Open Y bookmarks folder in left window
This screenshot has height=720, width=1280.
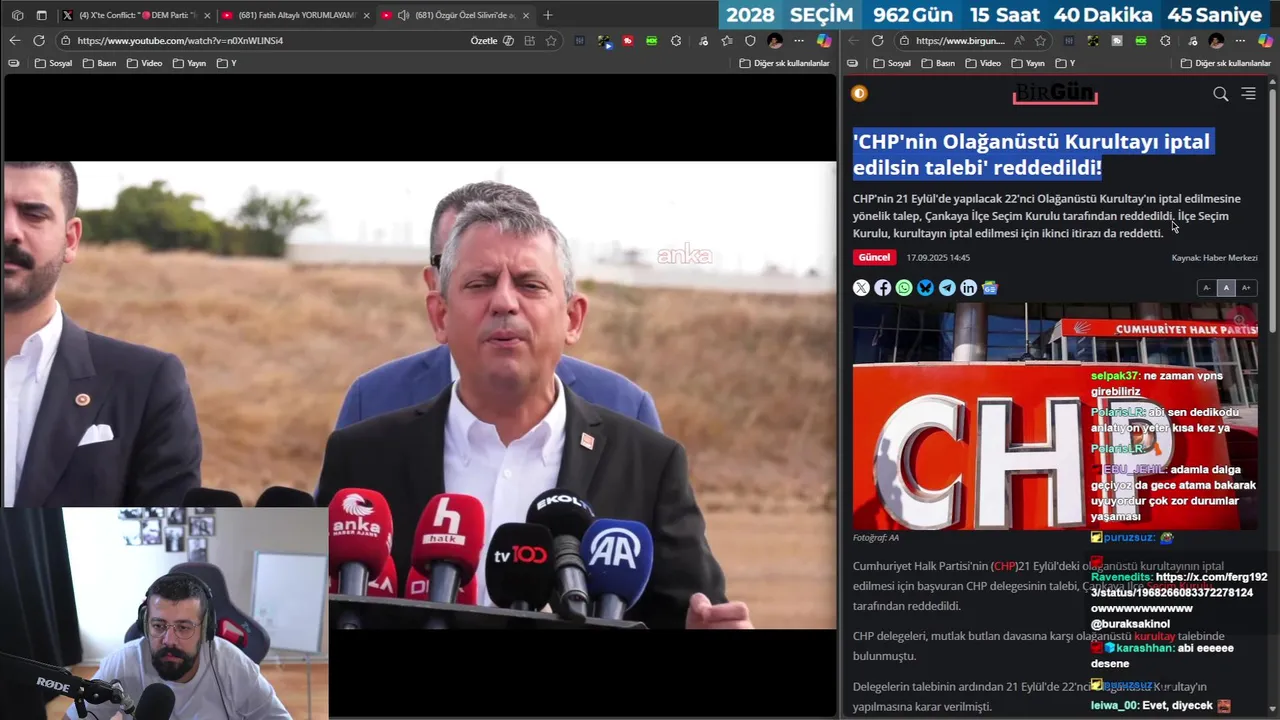click(x=227, y=63)
